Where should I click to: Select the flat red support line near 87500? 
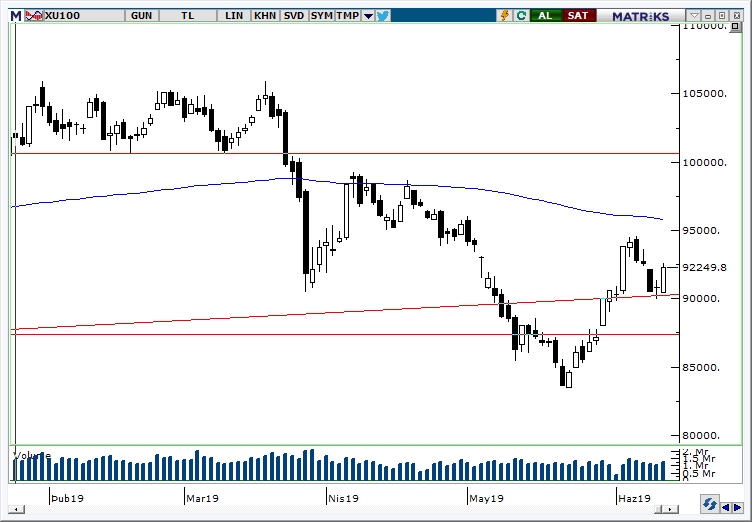pyautogui.click(x=345, y=334)
